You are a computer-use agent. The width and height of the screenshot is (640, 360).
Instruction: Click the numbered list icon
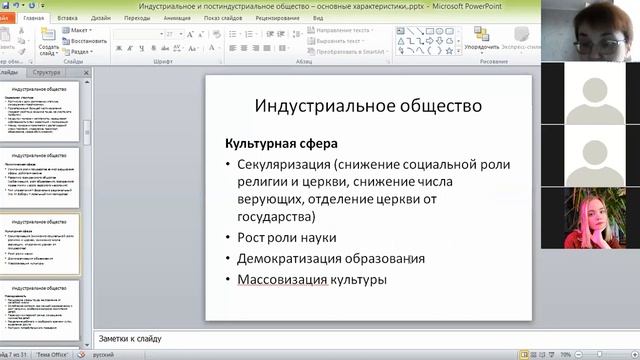click(250, 34)
